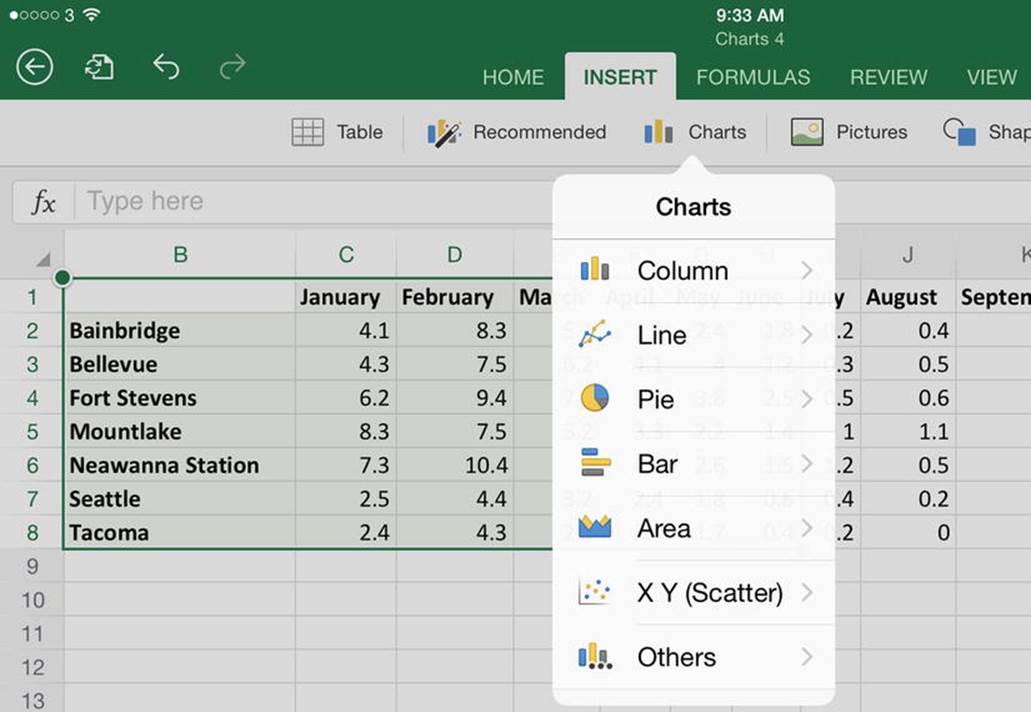Tap the back arrow circle icon
The image size is (1031, 712).
click(x=35, y=66)
